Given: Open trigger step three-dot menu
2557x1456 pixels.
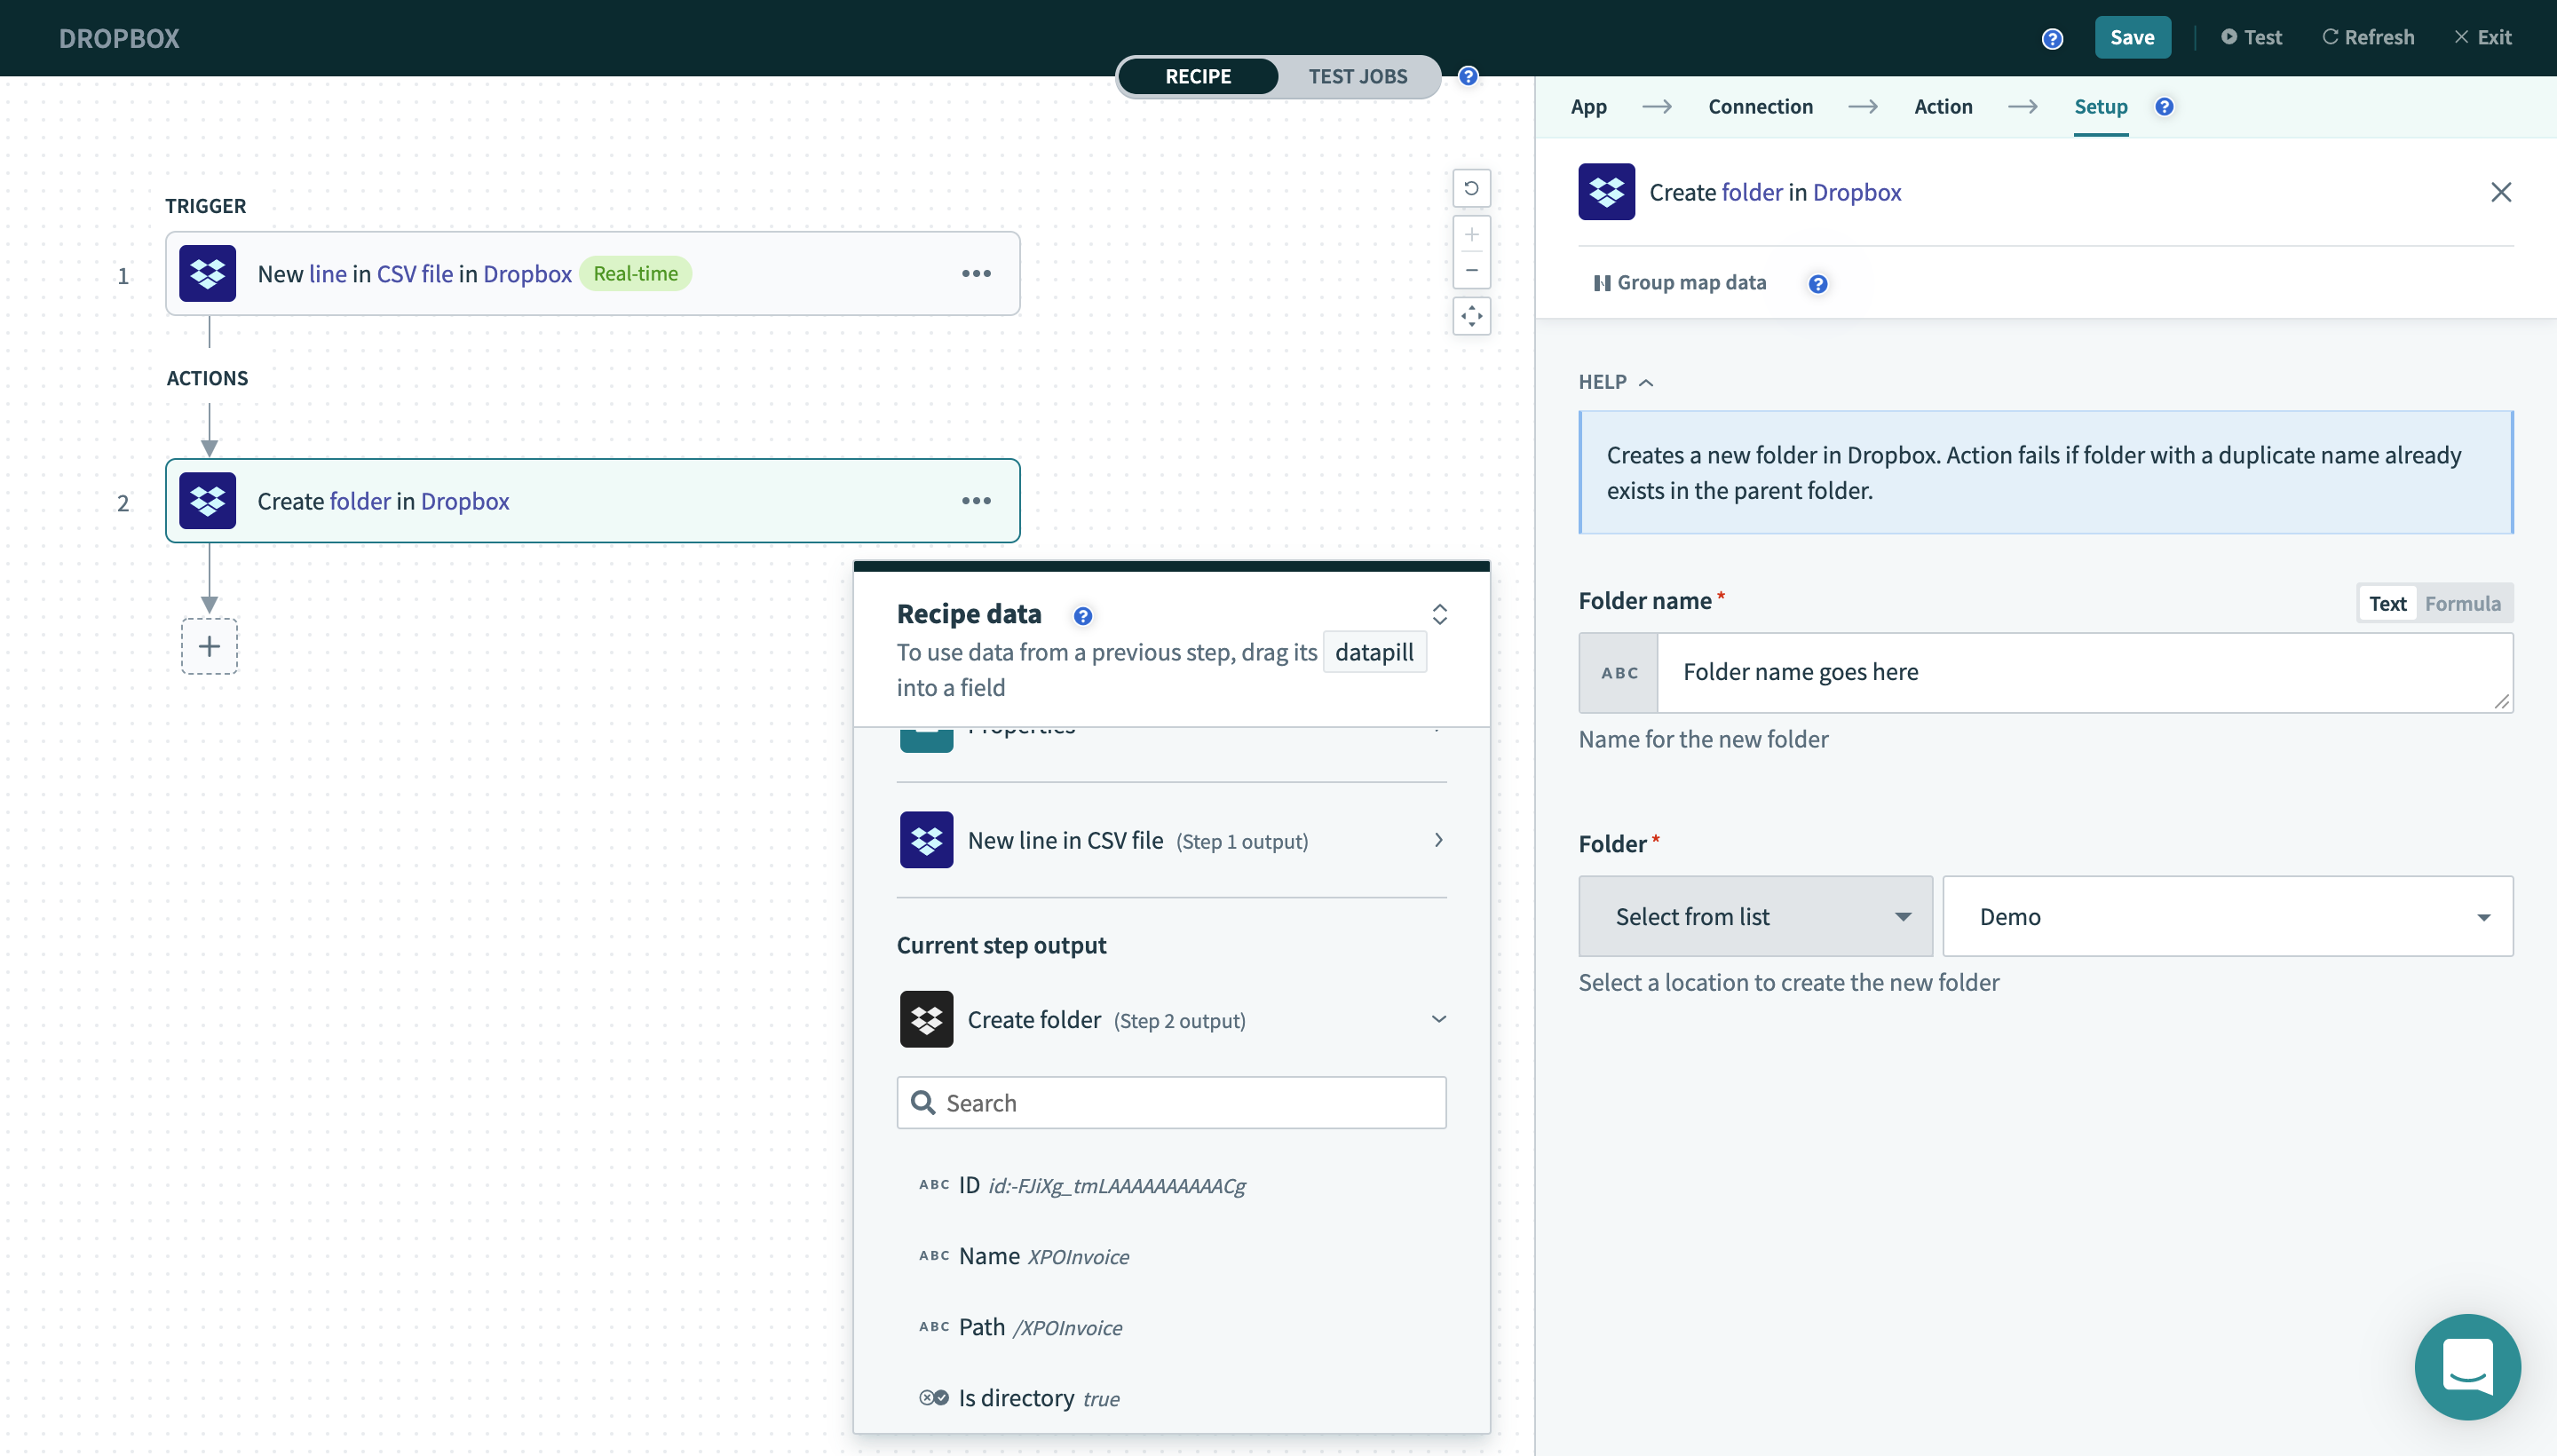Looking at the screenshot, I should pos(976,273).
